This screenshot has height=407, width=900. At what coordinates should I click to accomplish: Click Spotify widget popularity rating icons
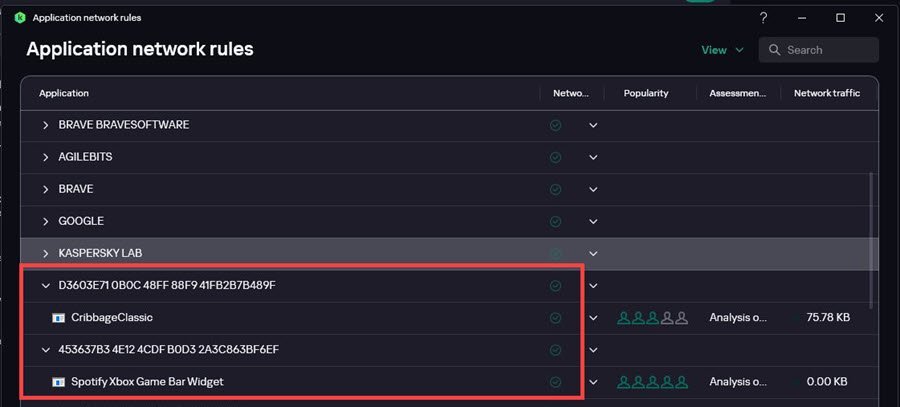[x=652, y=382]
